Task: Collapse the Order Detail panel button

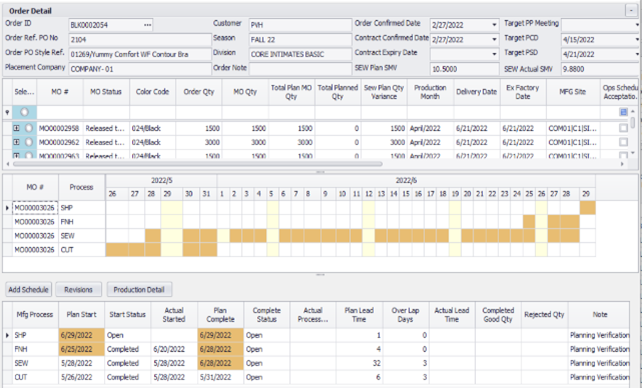Action: pyautogui.click(x=631, y=10)
